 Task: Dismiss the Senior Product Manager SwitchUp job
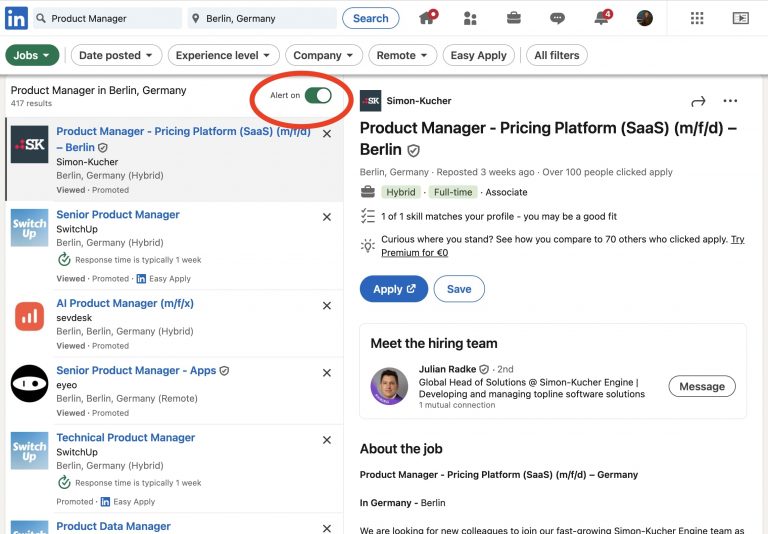click(x=327, y=217)
